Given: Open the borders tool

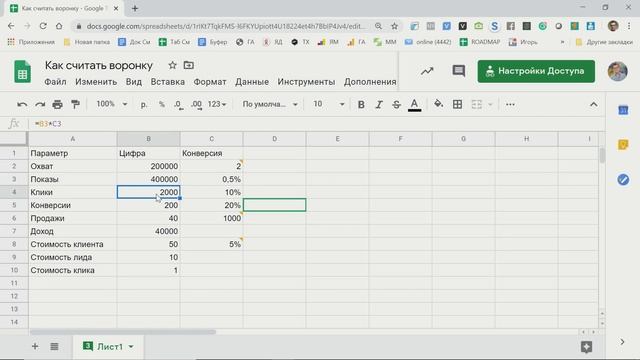Looking at the screenshot, I should [458, 104].
